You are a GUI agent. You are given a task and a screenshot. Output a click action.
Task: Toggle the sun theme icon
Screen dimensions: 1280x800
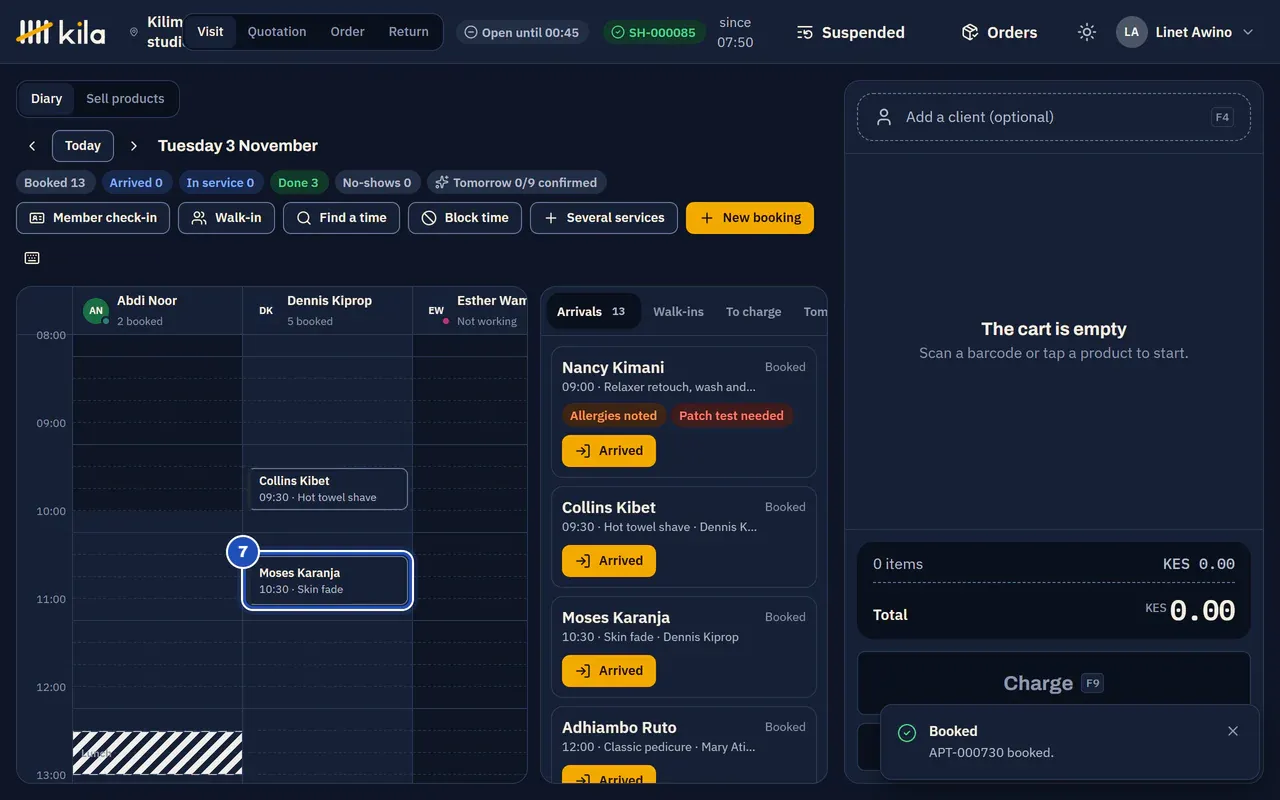[x=1087, y=32]
